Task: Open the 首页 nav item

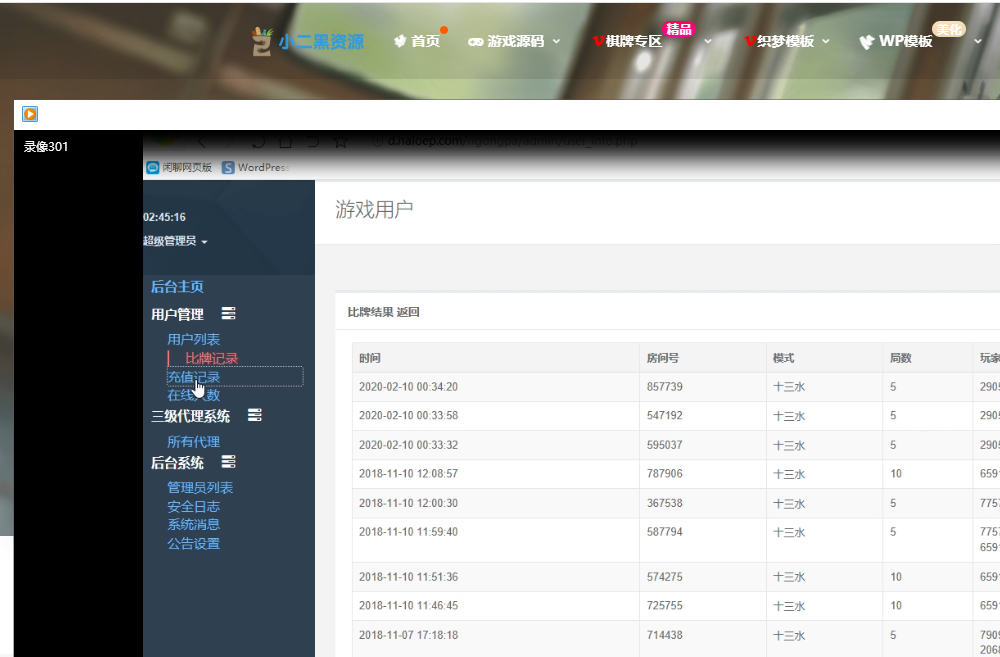Action: coord(418,41)
